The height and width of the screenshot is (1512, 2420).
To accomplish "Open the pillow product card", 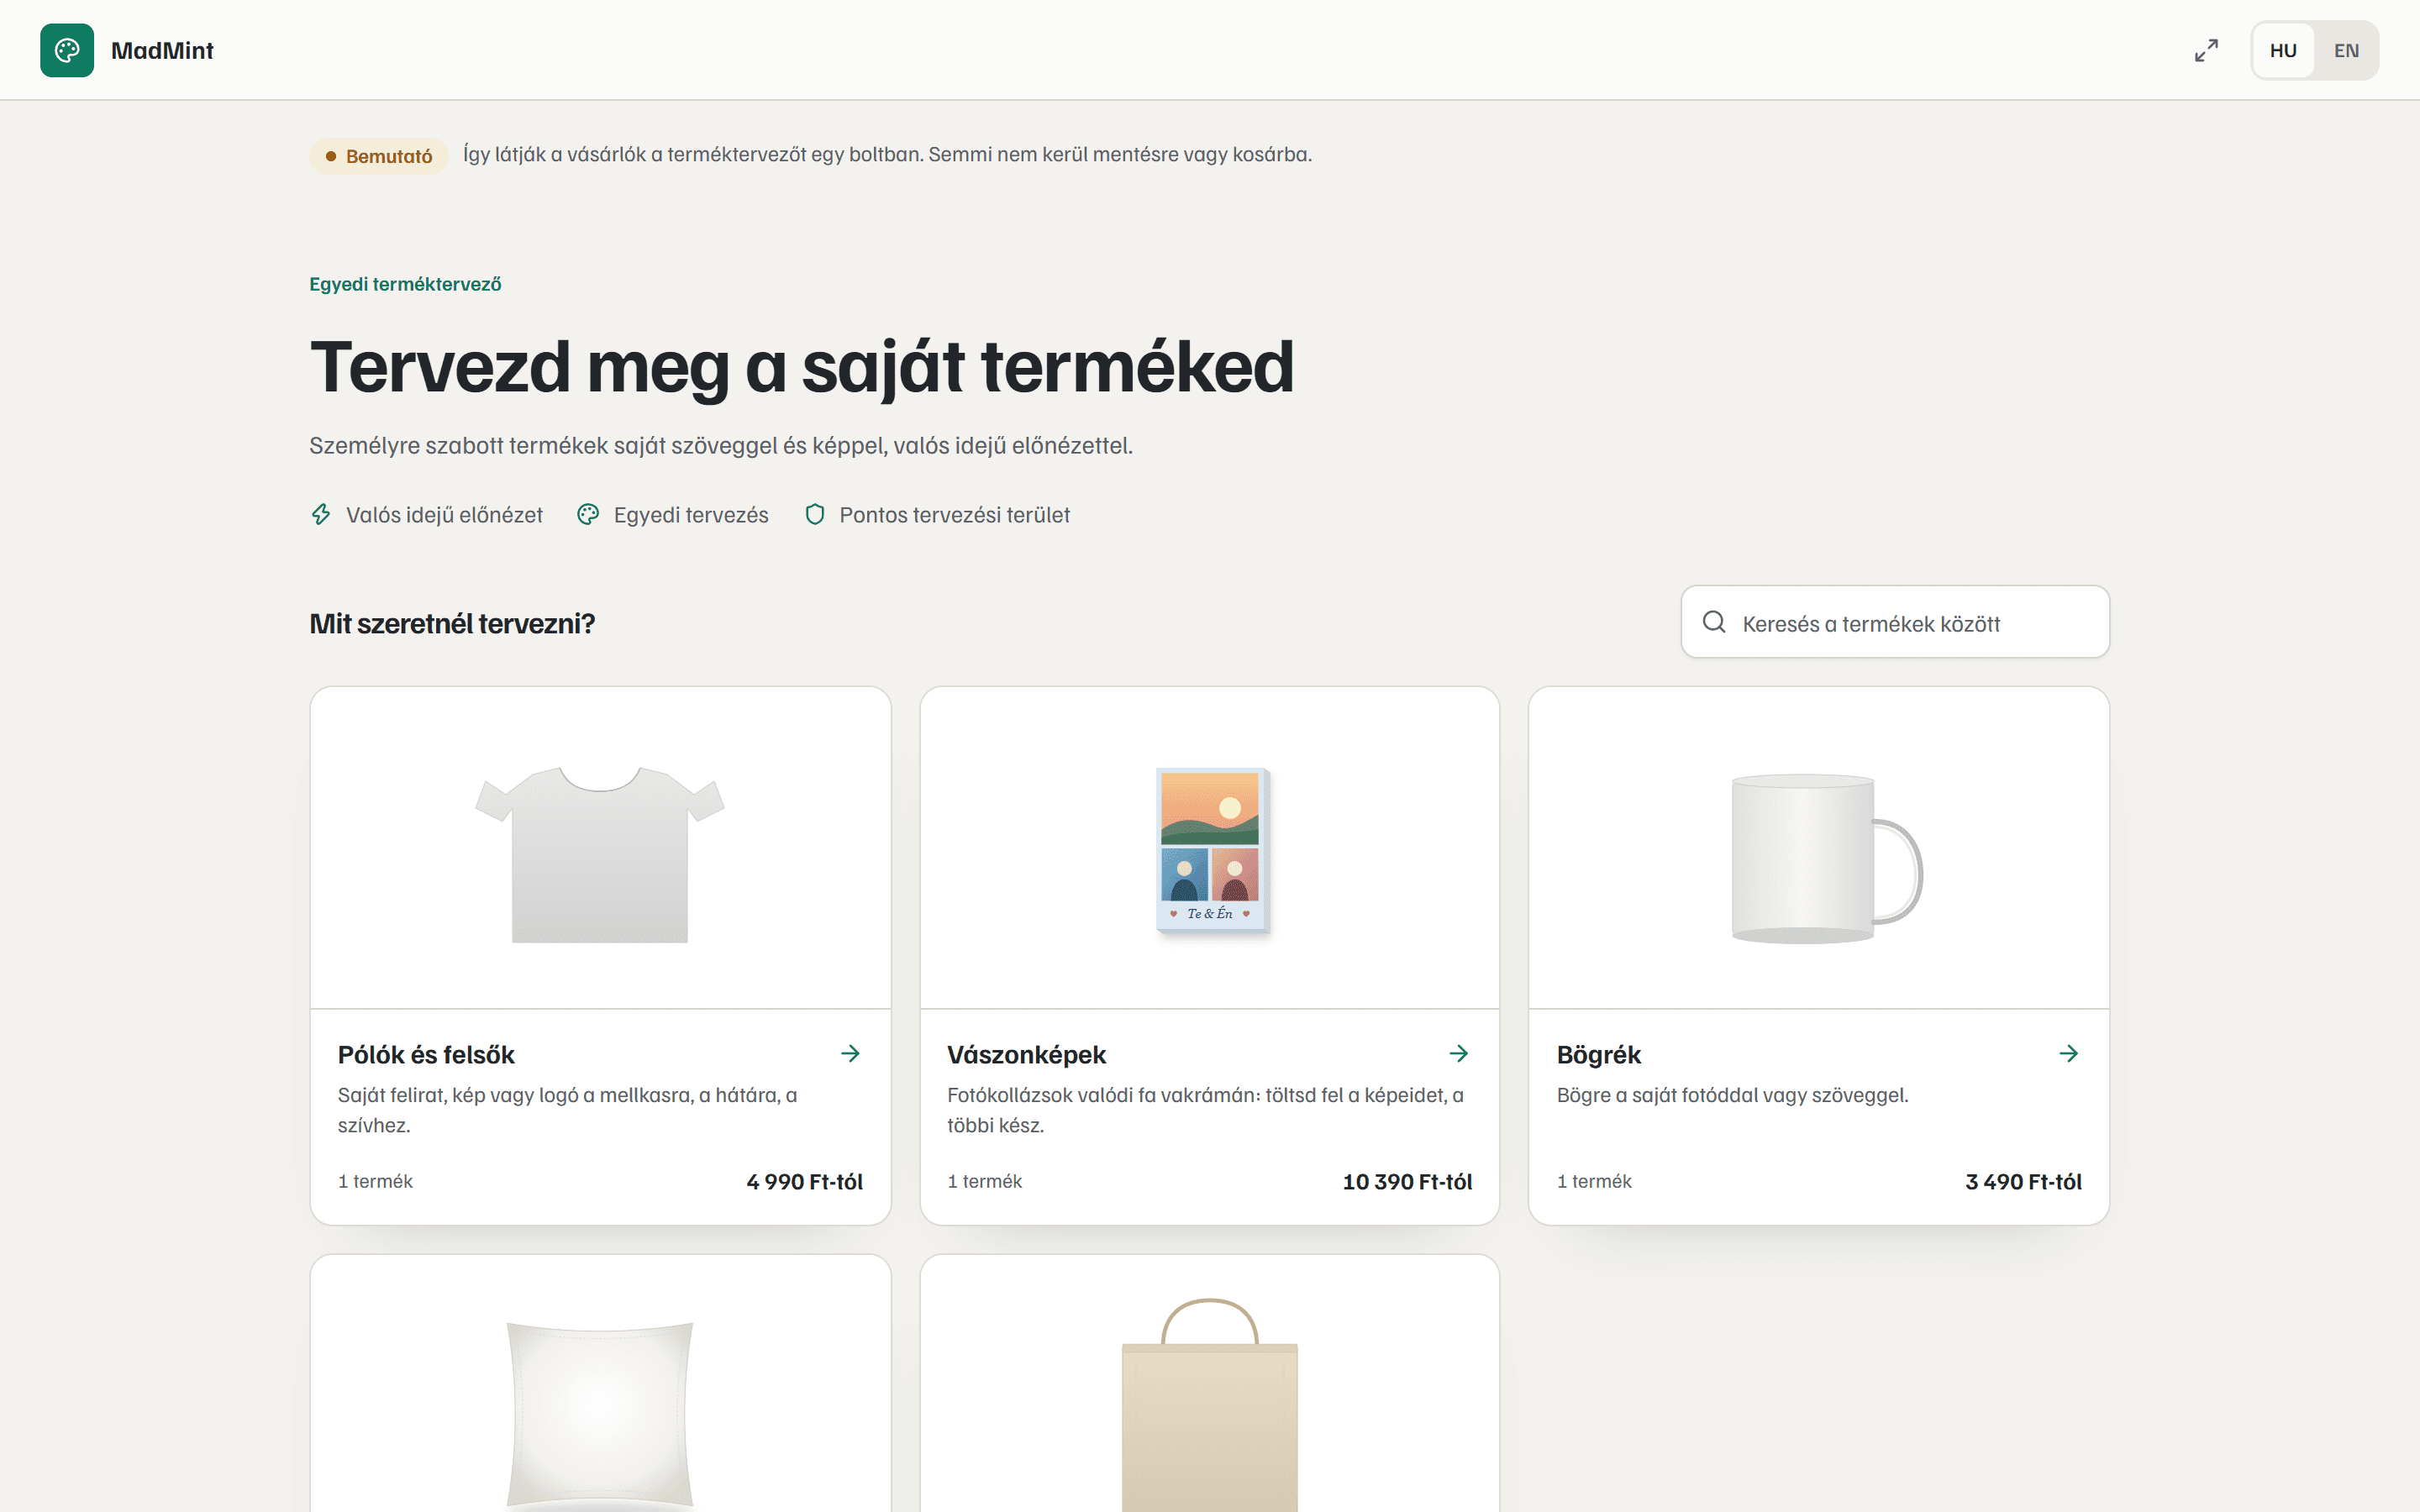I will [x=600, y=1384].
